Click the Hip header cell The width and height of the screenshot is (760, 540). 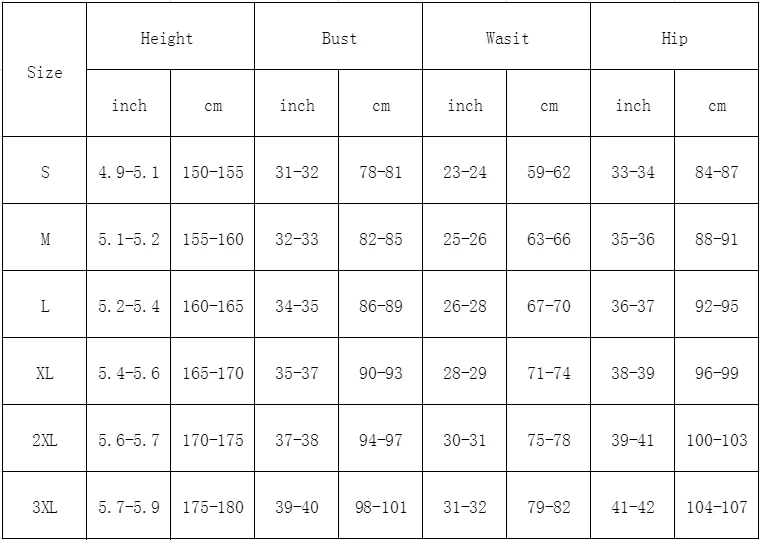[675, 39]
